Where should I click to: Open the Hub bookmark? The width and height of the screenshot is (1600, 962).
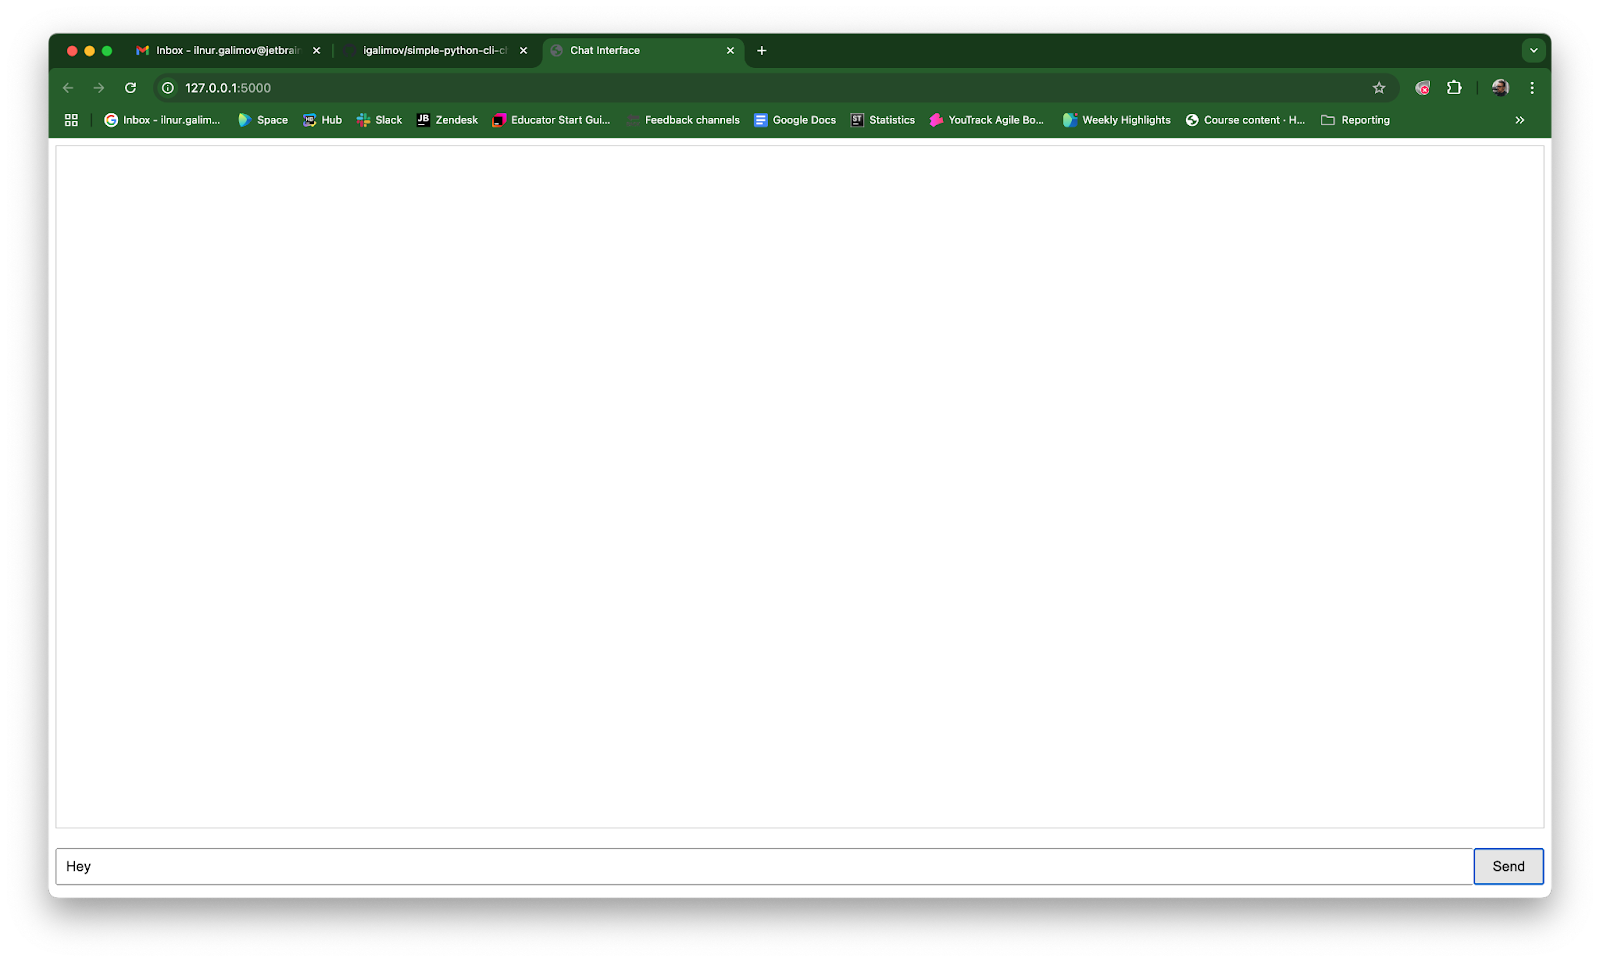tap(322, 120)
